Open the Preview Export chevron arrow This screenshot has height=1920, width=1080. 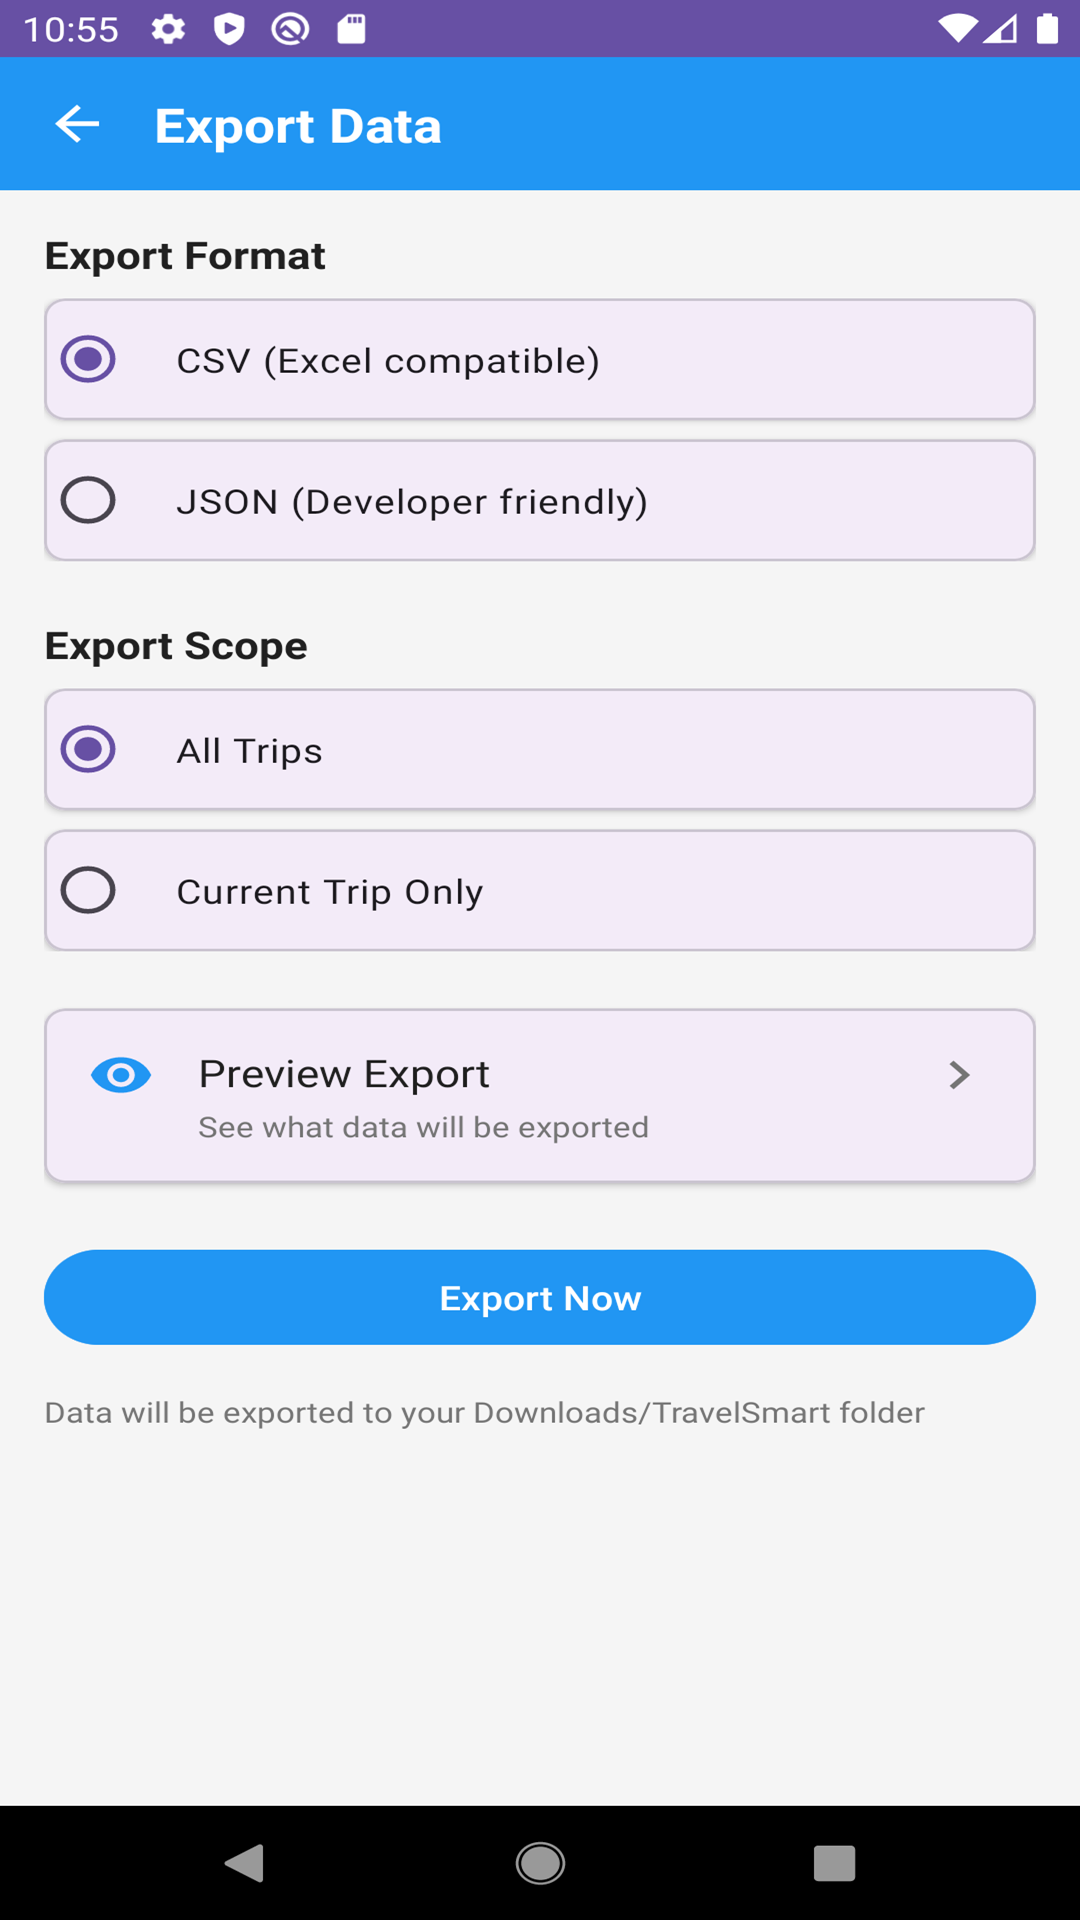point(959,1076)
